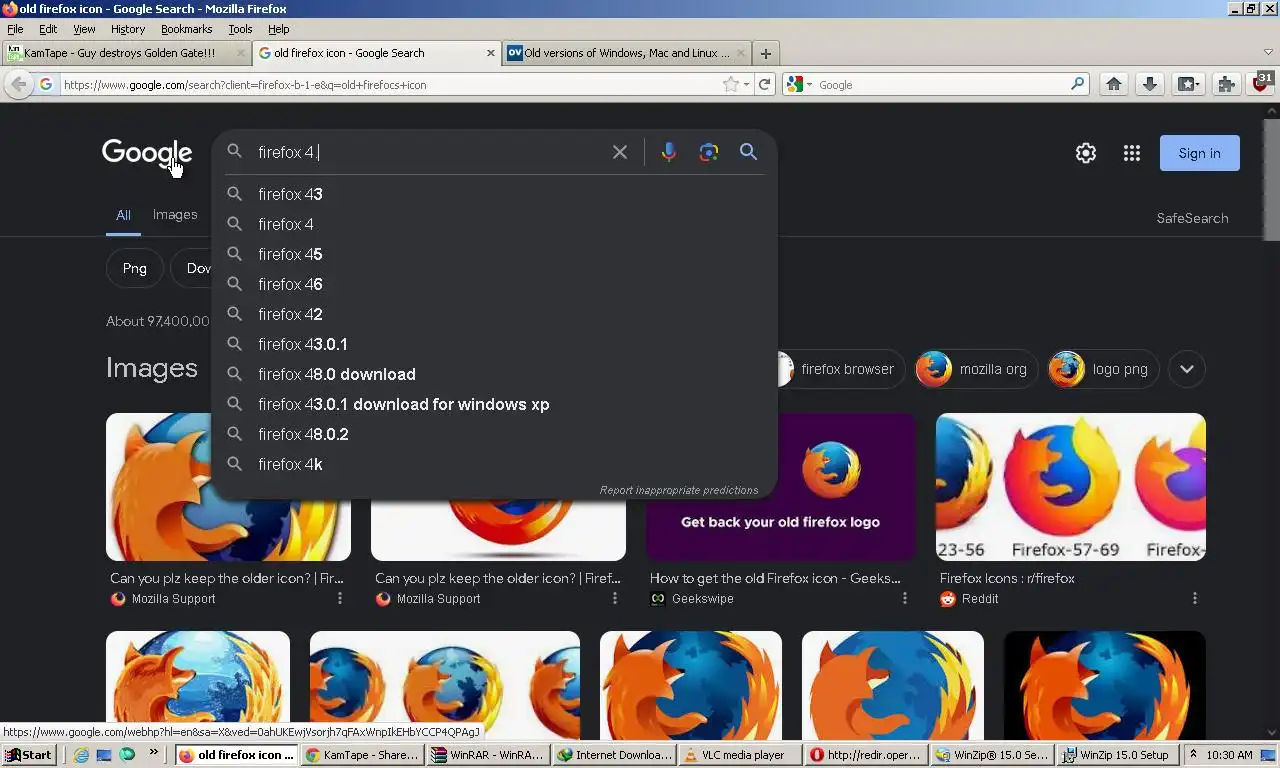Click Firefox address bar URL field

pos(390,85)
